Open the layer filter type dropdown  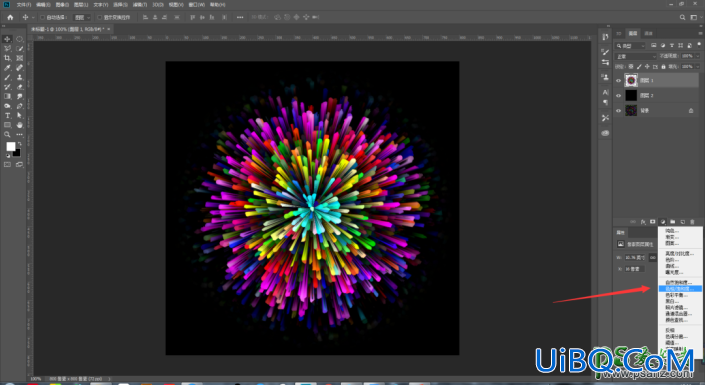tap(631, 45)
